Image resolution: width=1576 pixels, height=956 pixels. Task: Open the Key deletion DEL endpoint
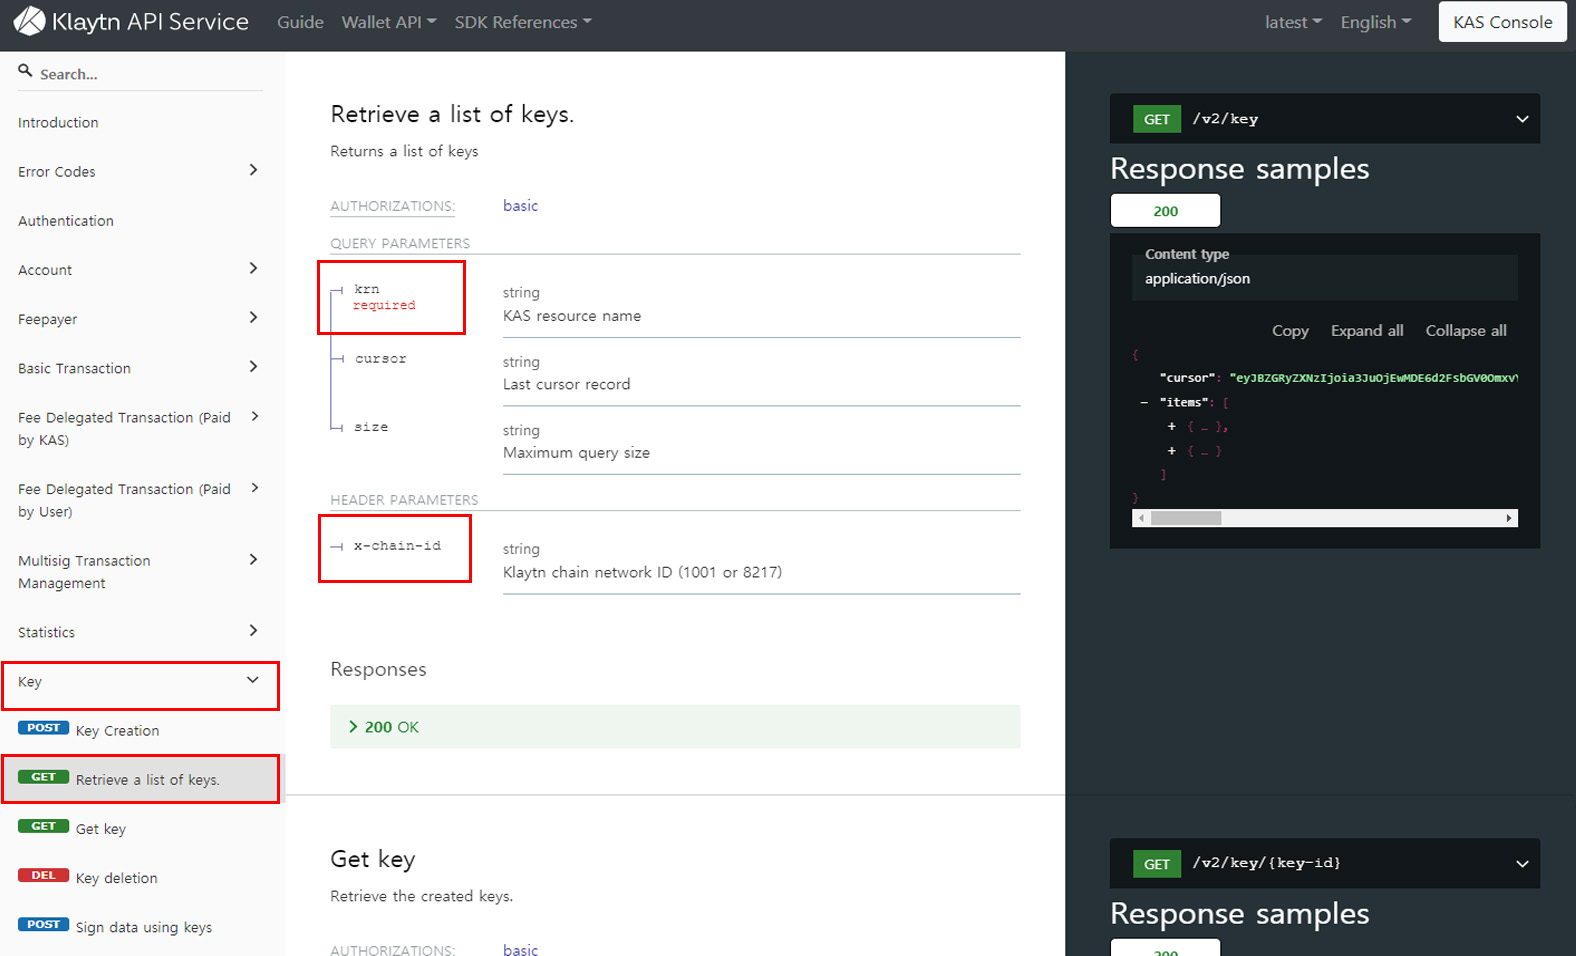pos(116,877)
